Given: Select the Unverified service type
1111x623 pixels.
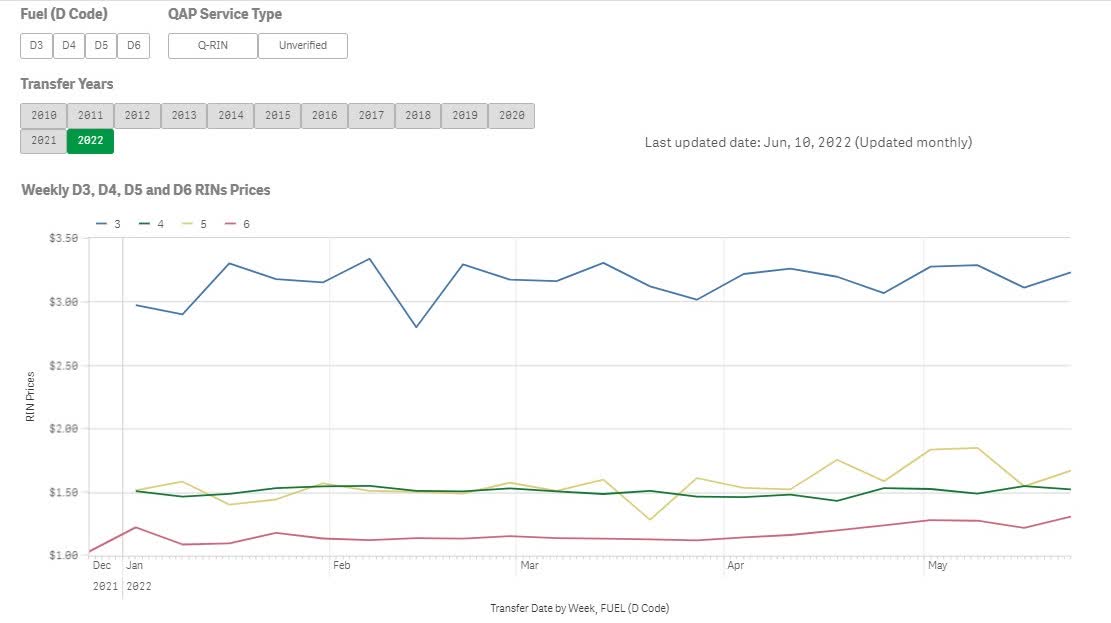Looking at the screenshot, I should pyautogui.click(x=303, y=46).
